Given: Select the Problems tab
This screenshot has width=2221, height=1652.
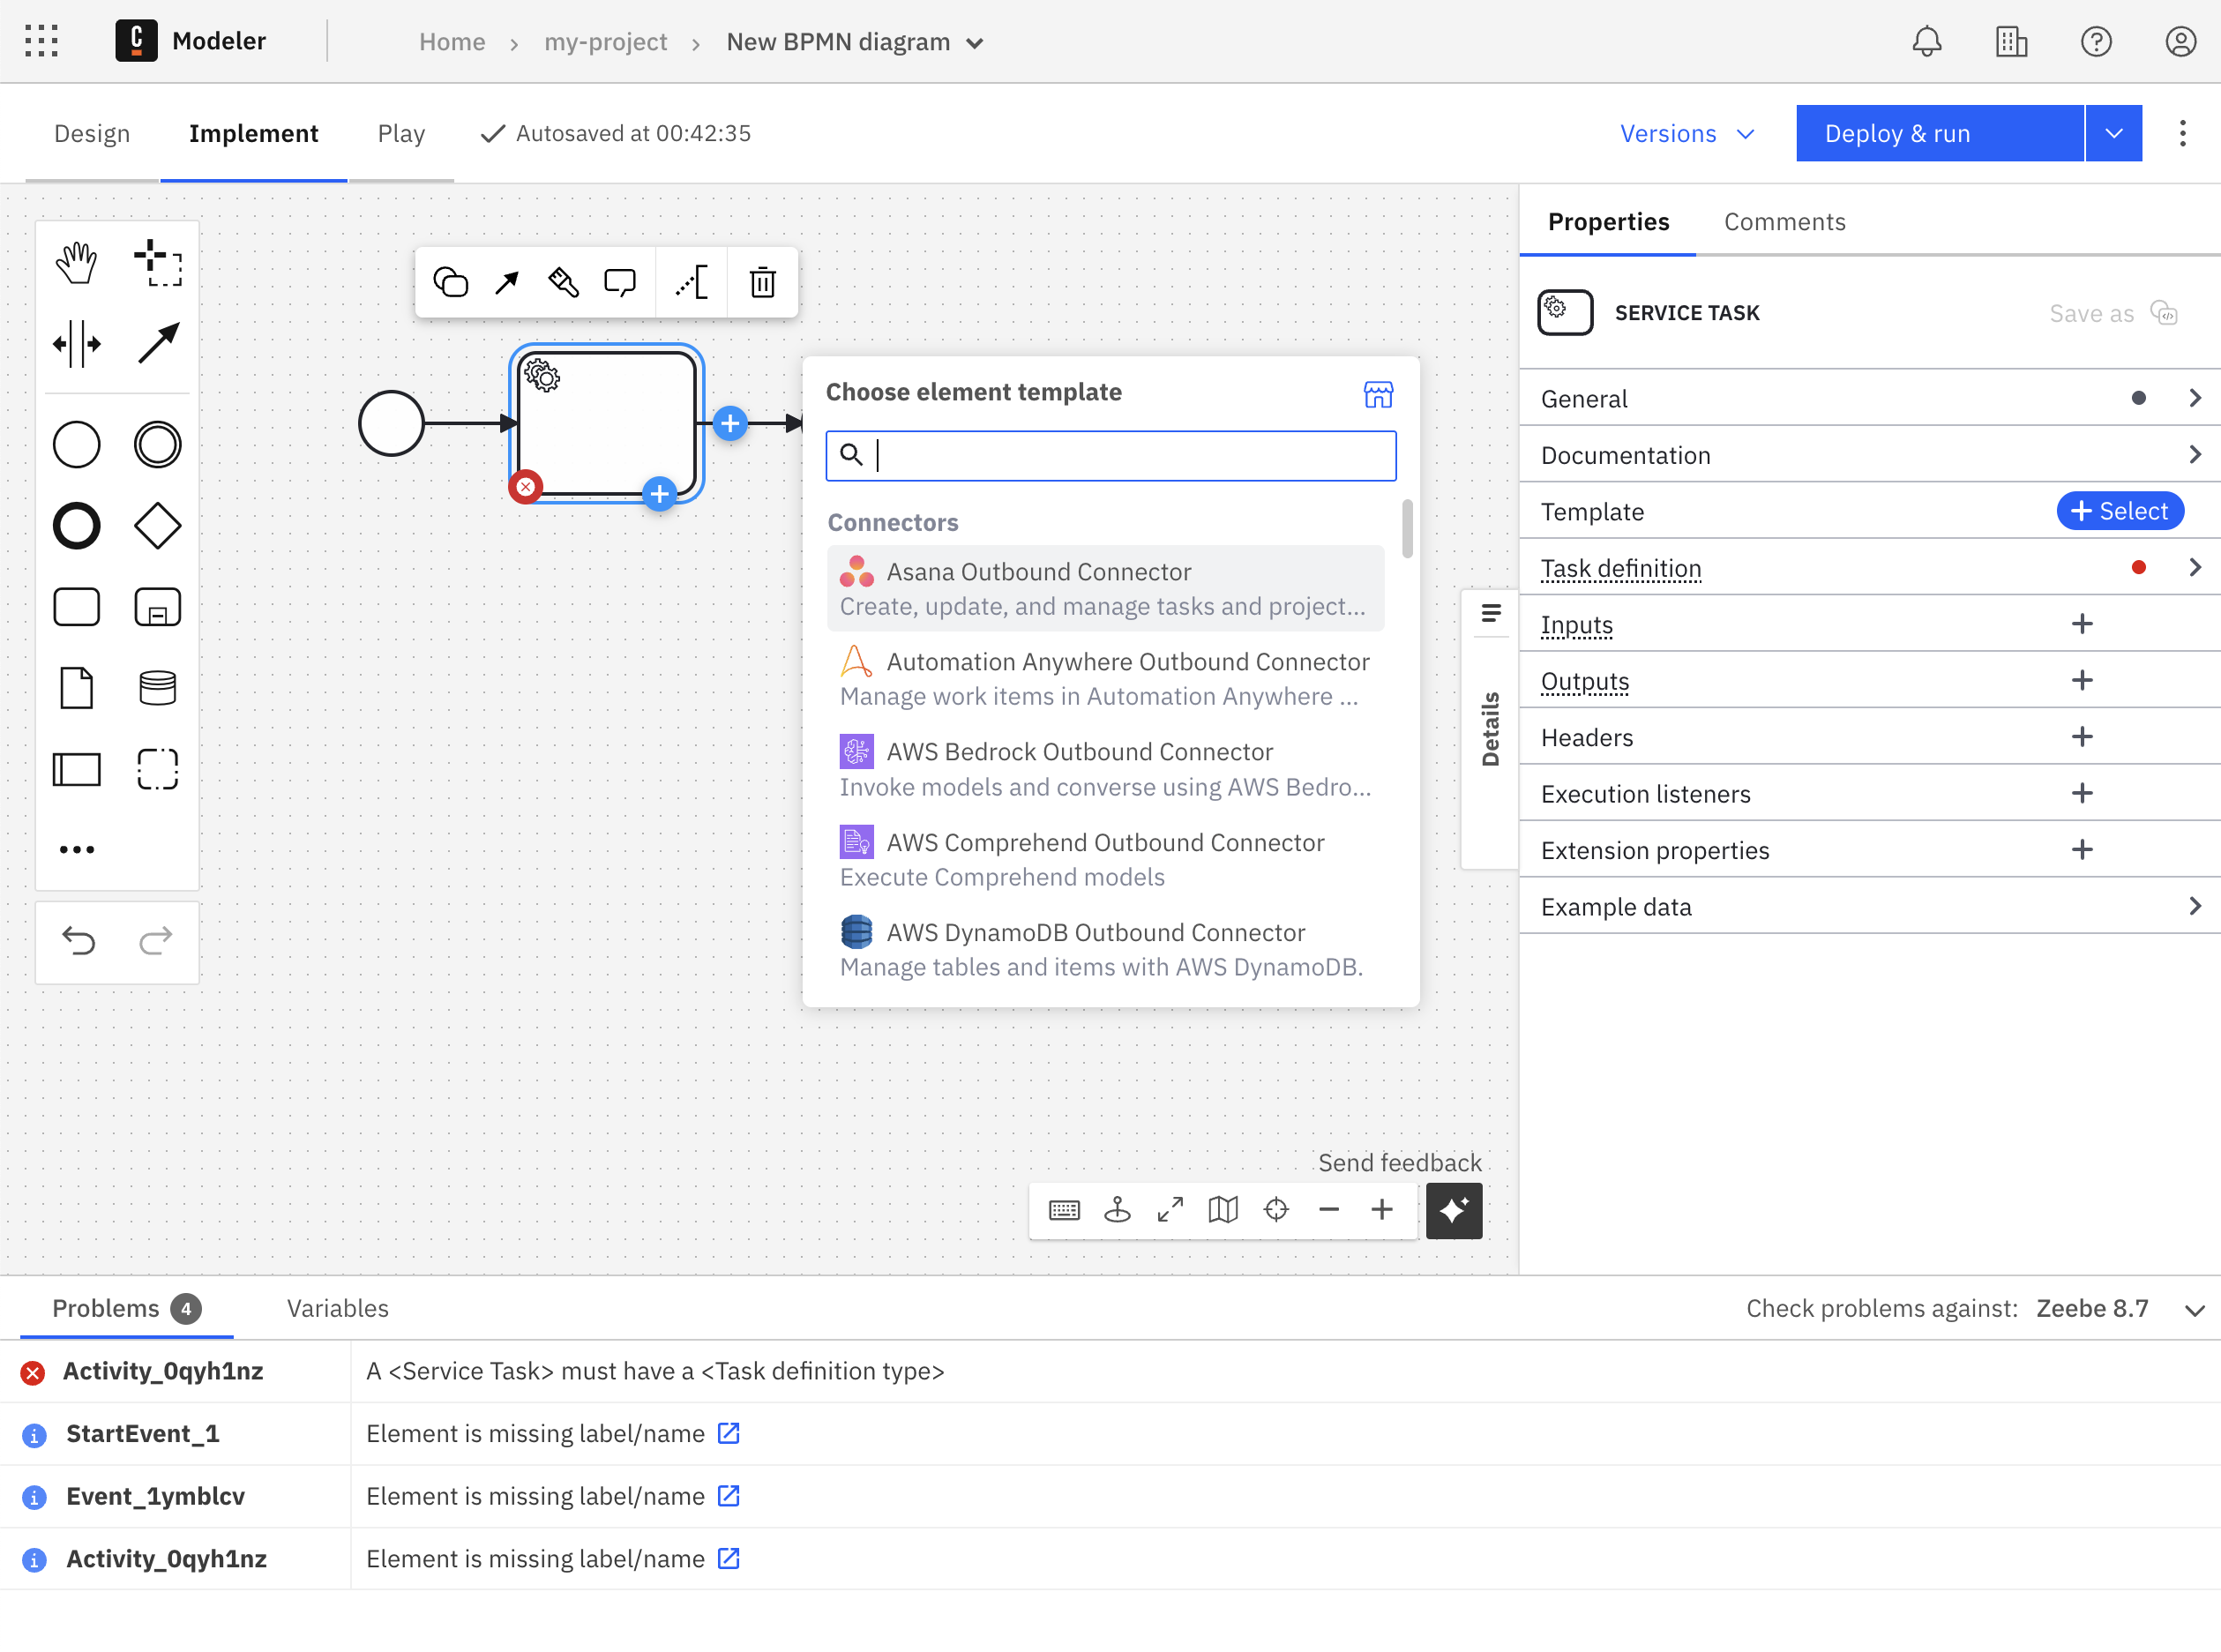Looking at the screenshot, I should pyautogui.click(x=126, y=1308).
